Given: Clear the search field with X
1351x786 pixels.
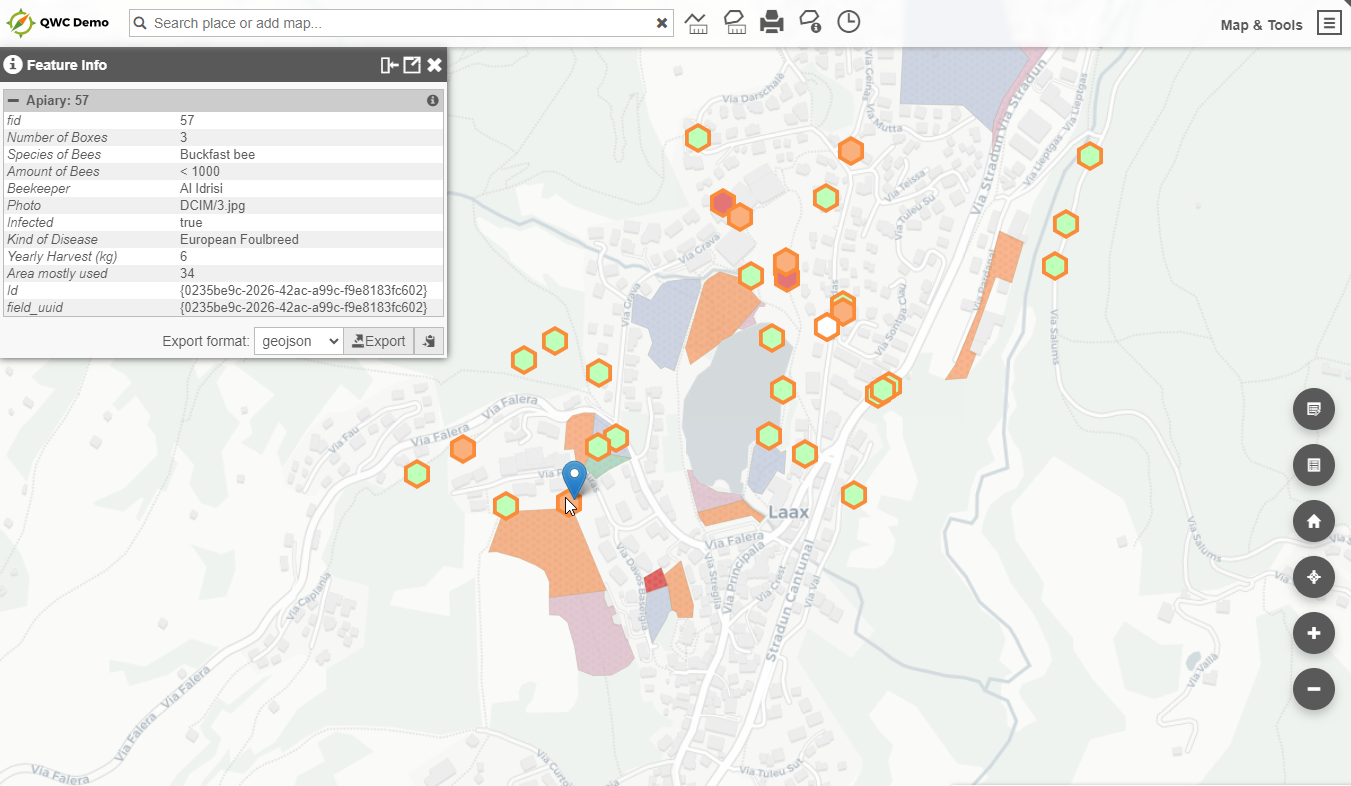Looking at the screenshot, I should (662, 23).
